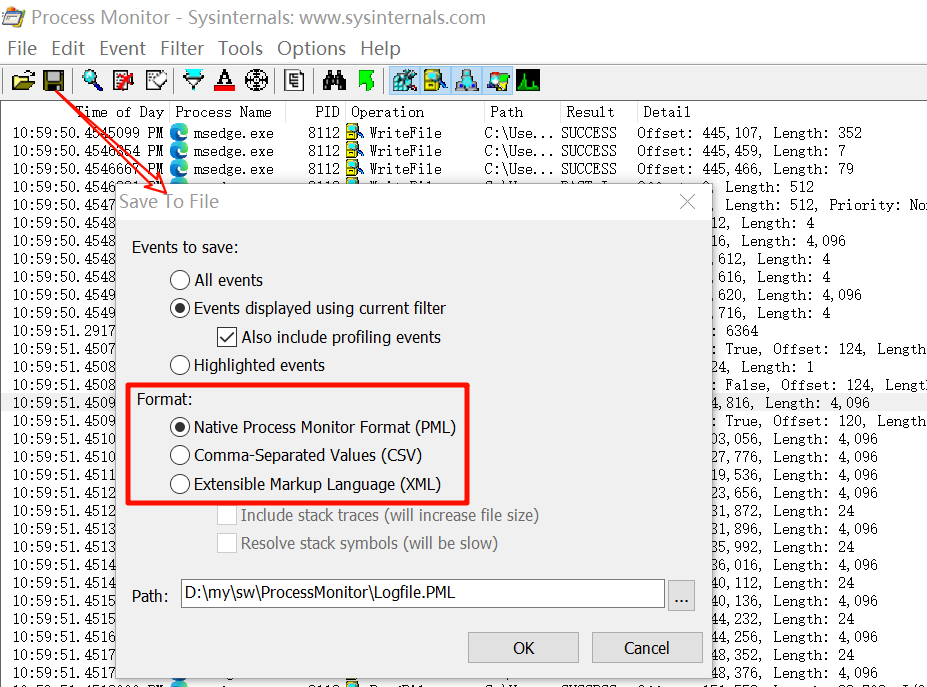Select the msedge.exe row with Length: 352
This screenshot has width=927, height=687.
(464, 133)
